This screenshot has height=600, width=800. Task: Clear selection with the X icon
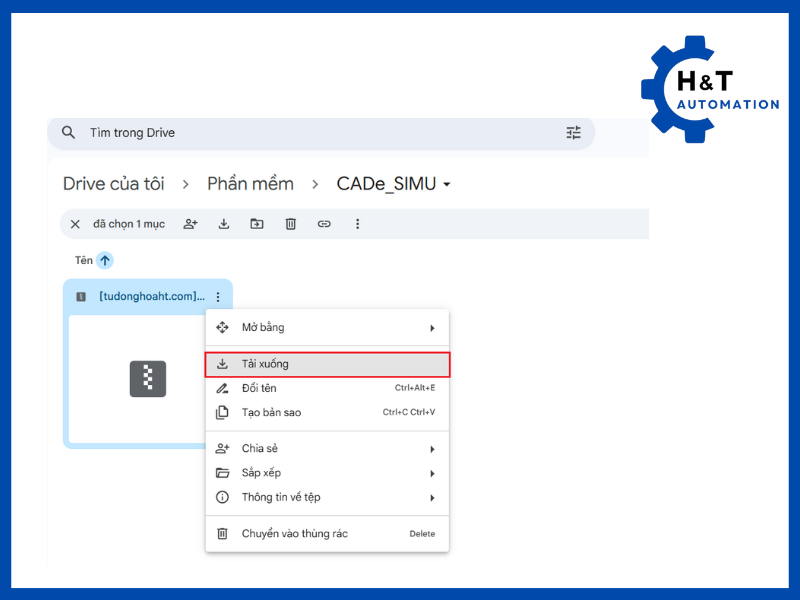point(75,224)
